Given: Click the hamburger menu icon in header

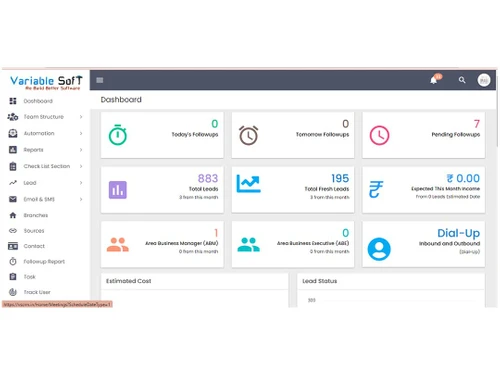Looking at the screenshot, I should tap(100, 80).
